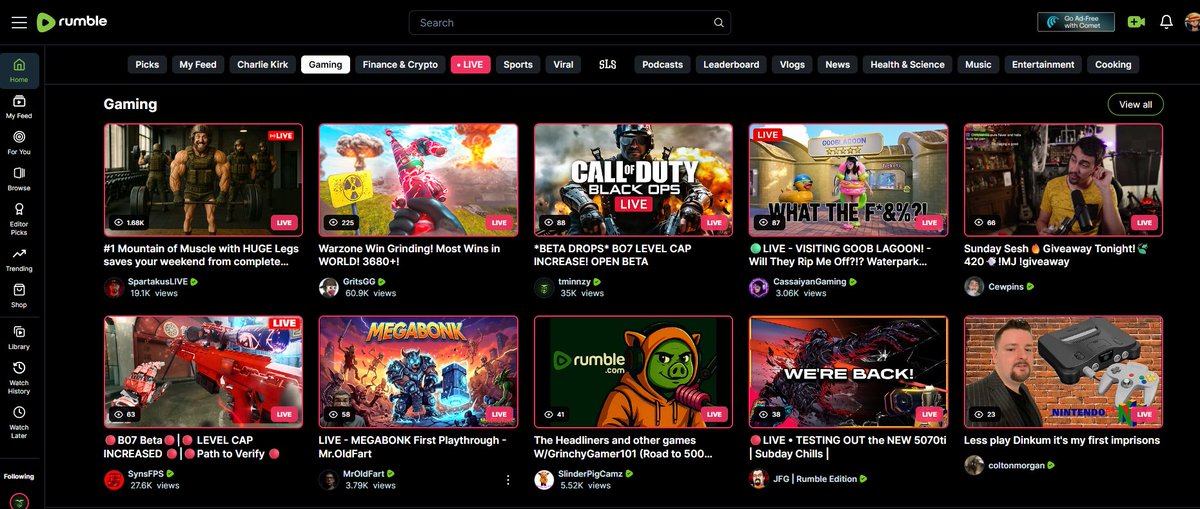Open Watch History in the sidebar
This screenshot has width=1200, height=509.
(19, 376)
